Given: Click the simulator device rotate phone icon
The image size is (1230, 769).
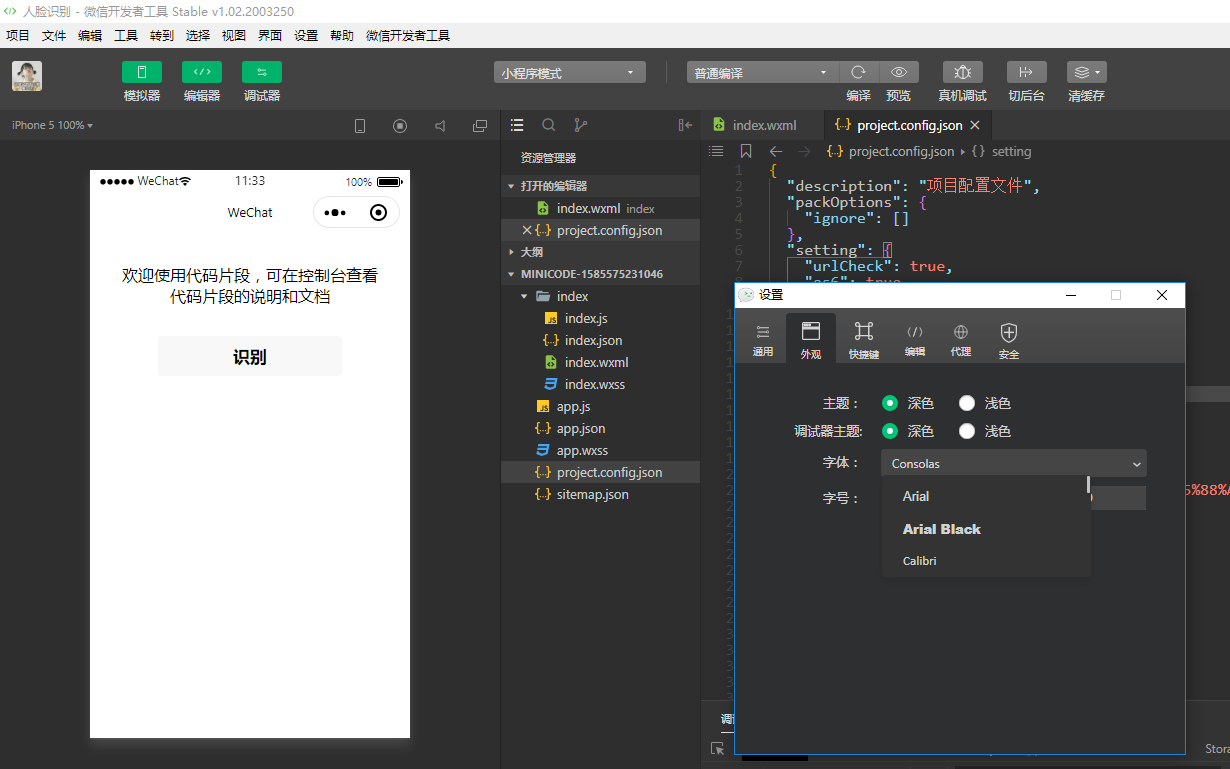Looking at the screenshot, I should pyautogui.click(x=360, y=126).
